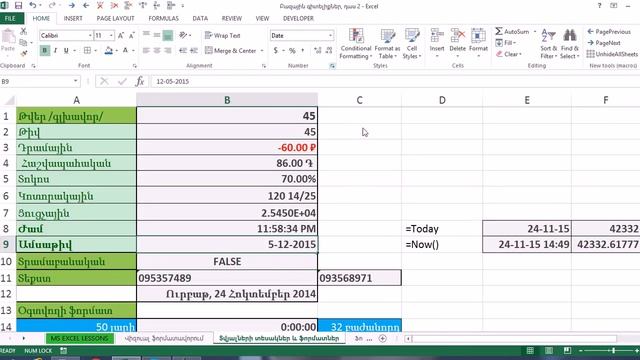This screenshot has height=360, width=640.
Task: Click the Clear button in the Editing group
Action: (509, 54)
